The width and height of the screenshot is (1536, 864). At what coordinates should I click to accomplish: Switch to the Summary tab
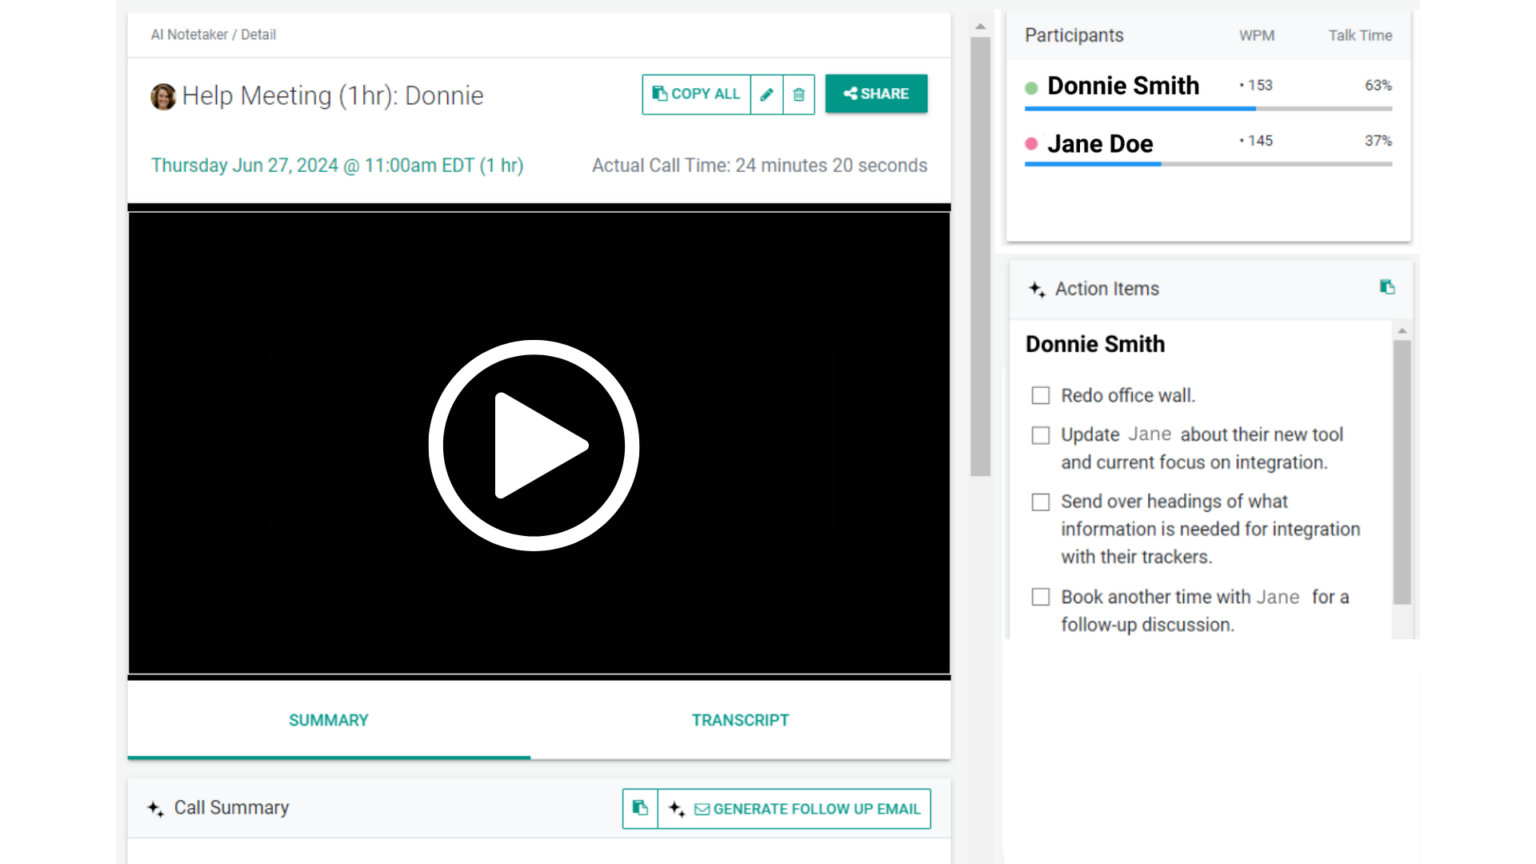pyautogui.click(x=329, y=720)
